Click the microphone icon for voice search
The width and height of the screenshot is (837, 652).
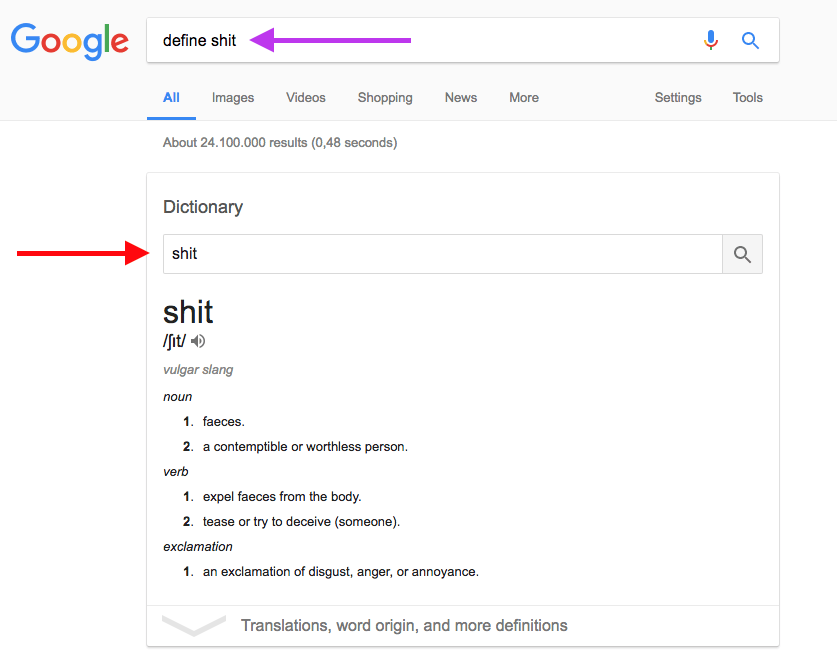tap(711, 40)
